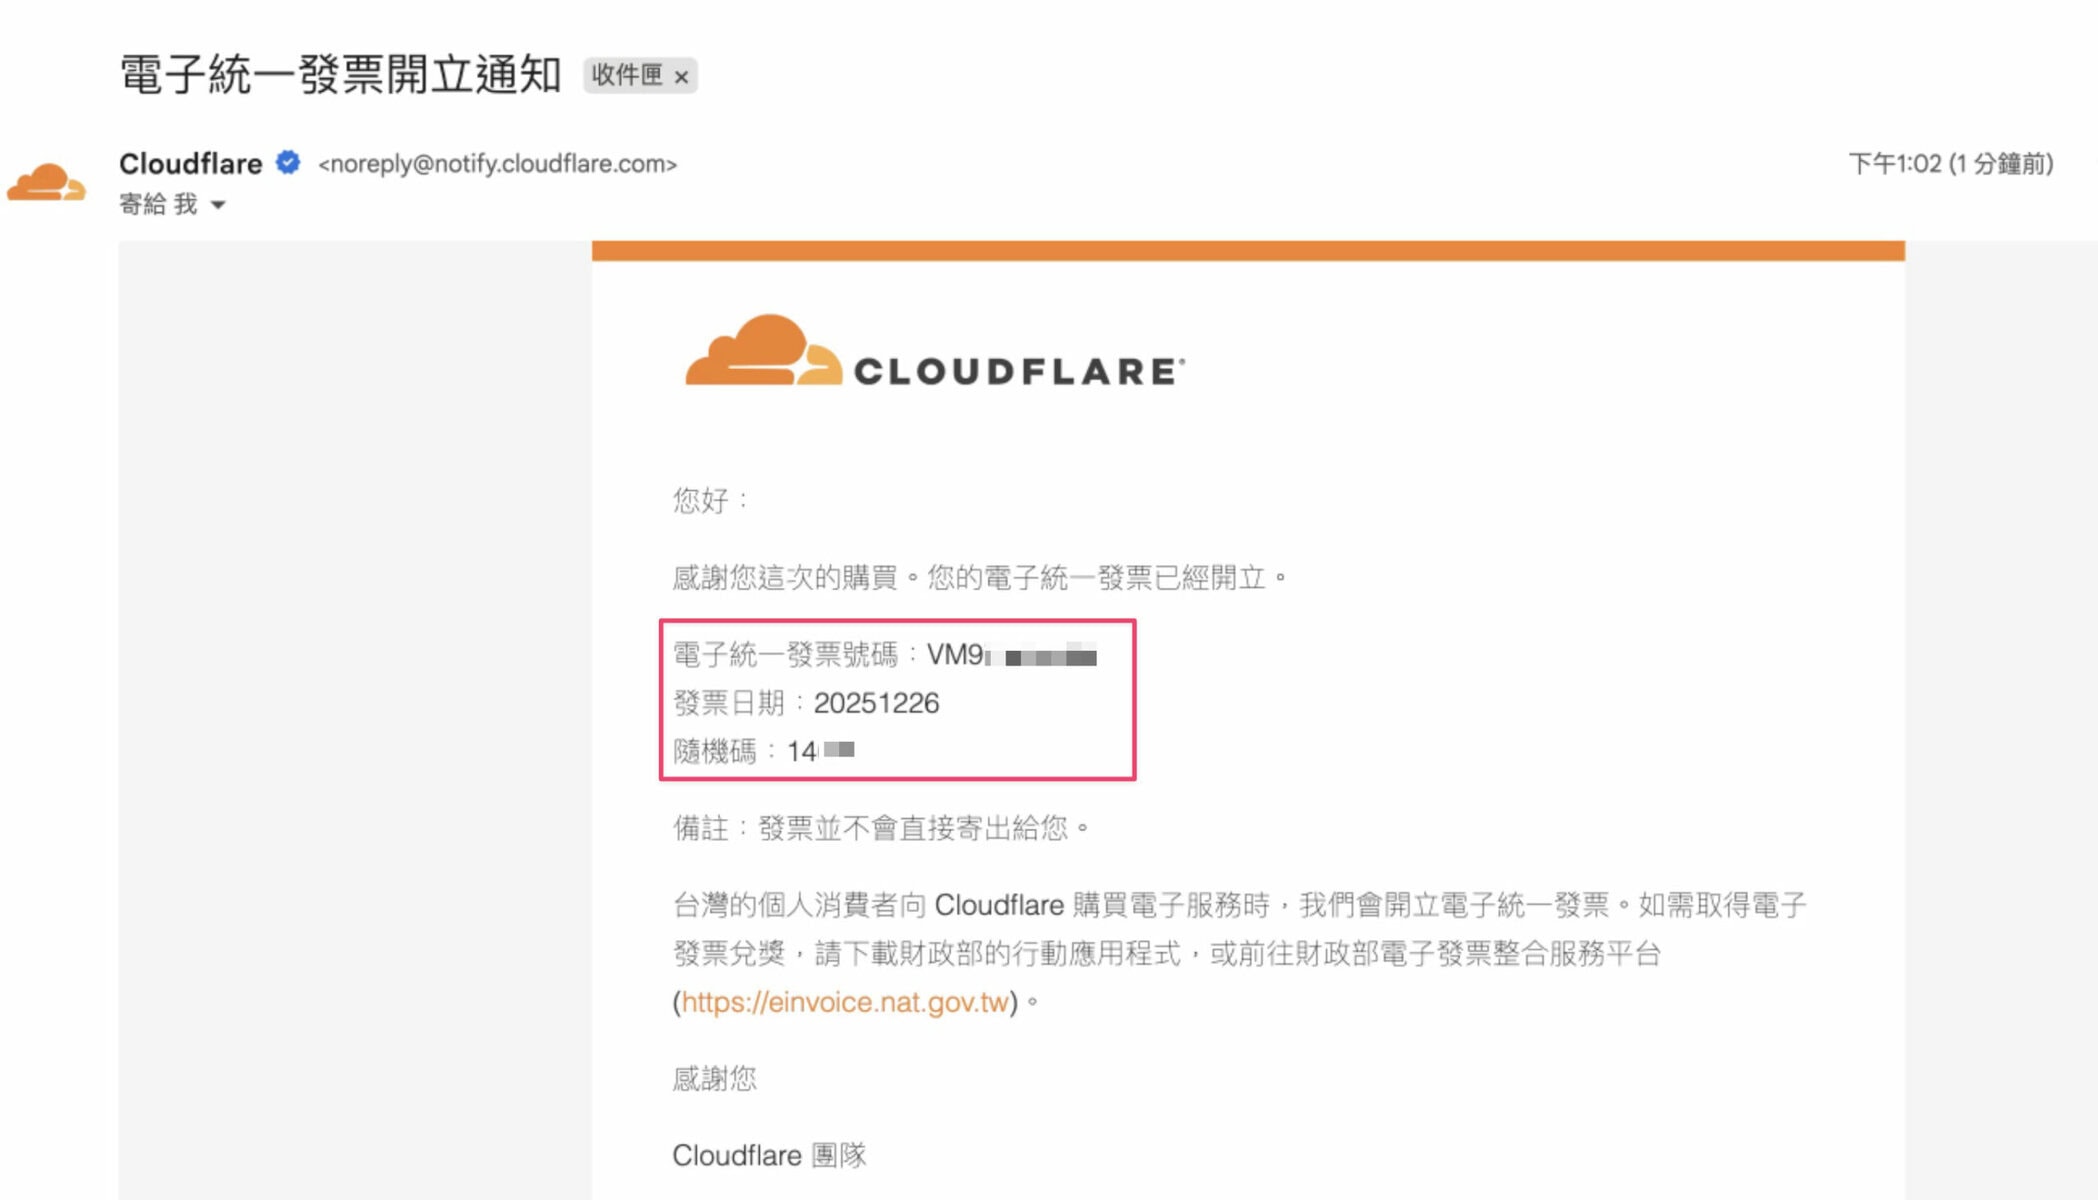Click the invoice date 20251226
2098x1200 pixels.
(x=876, y=703)
